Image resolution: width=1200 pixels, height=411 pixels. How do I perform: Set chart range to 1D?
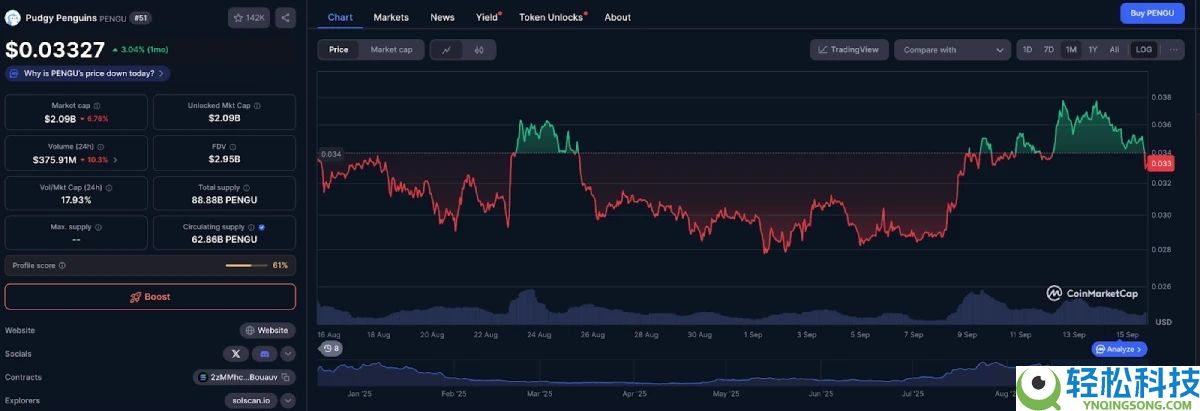[x=1028, y=50]
